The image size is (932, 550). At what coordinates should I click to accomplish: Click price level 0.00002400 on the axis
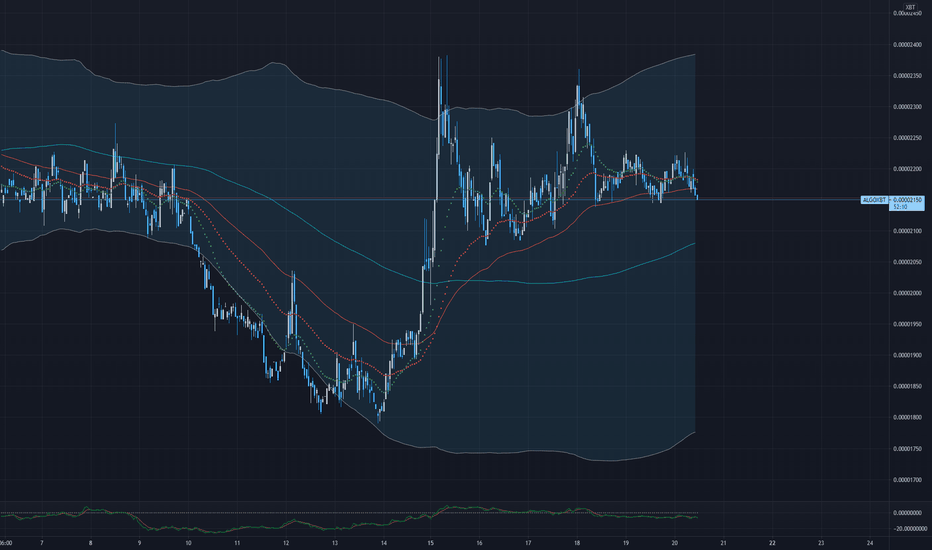908,45
